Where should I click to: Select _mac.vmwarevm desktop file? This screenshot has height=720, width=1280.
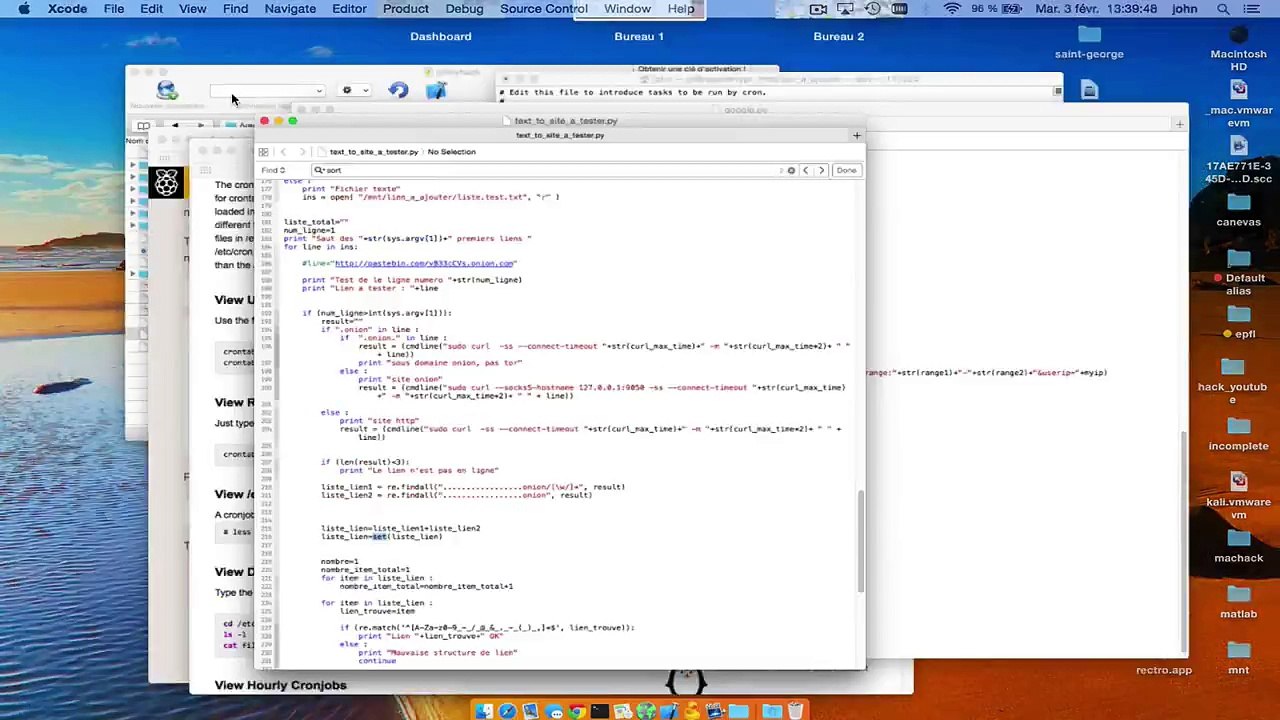1238,104
